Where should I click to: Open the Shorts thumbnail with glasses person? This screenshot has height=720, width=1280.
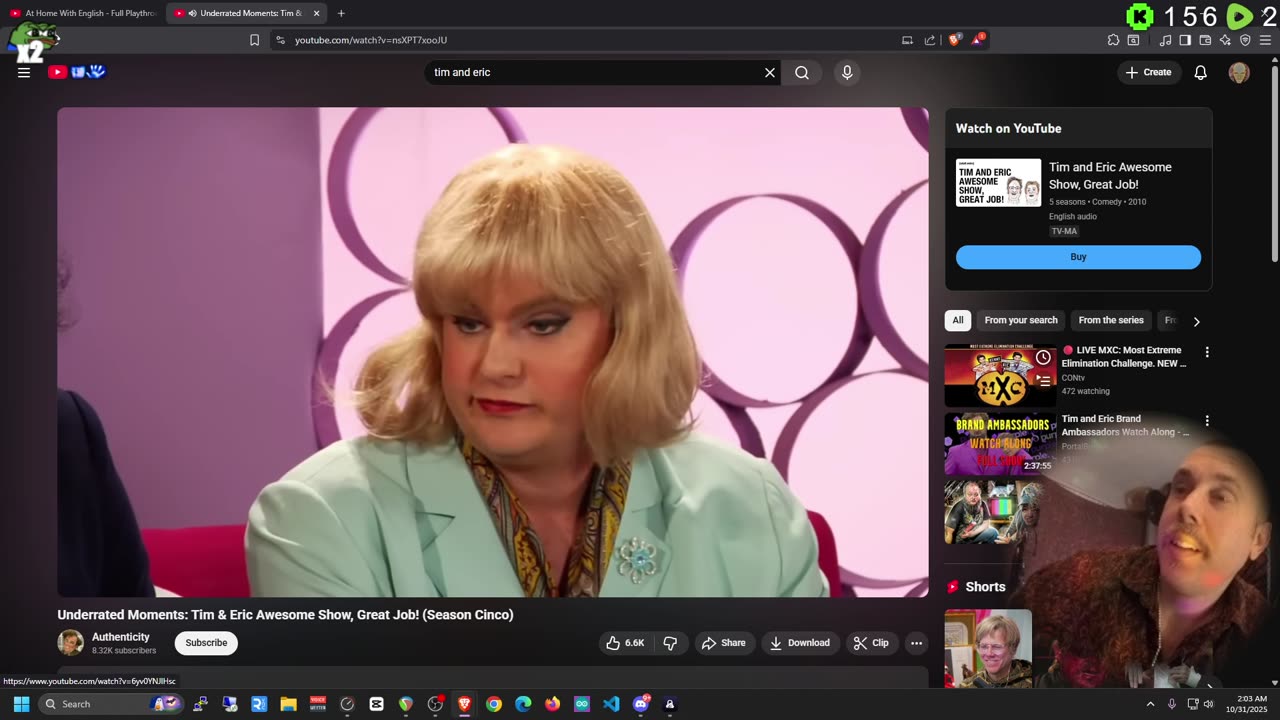[x=988, y=648]
